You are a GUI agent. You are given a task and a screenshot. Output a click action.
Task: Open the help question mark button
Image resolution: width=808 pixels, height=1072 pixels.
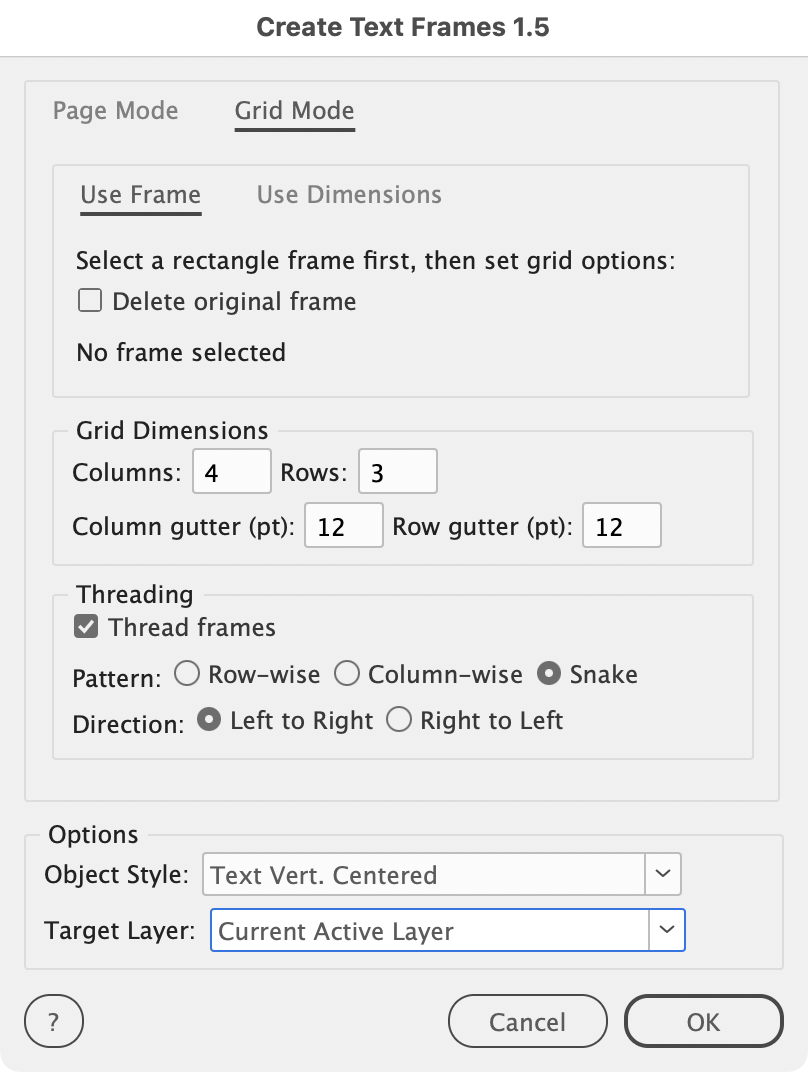click(x=54, y=1021)
